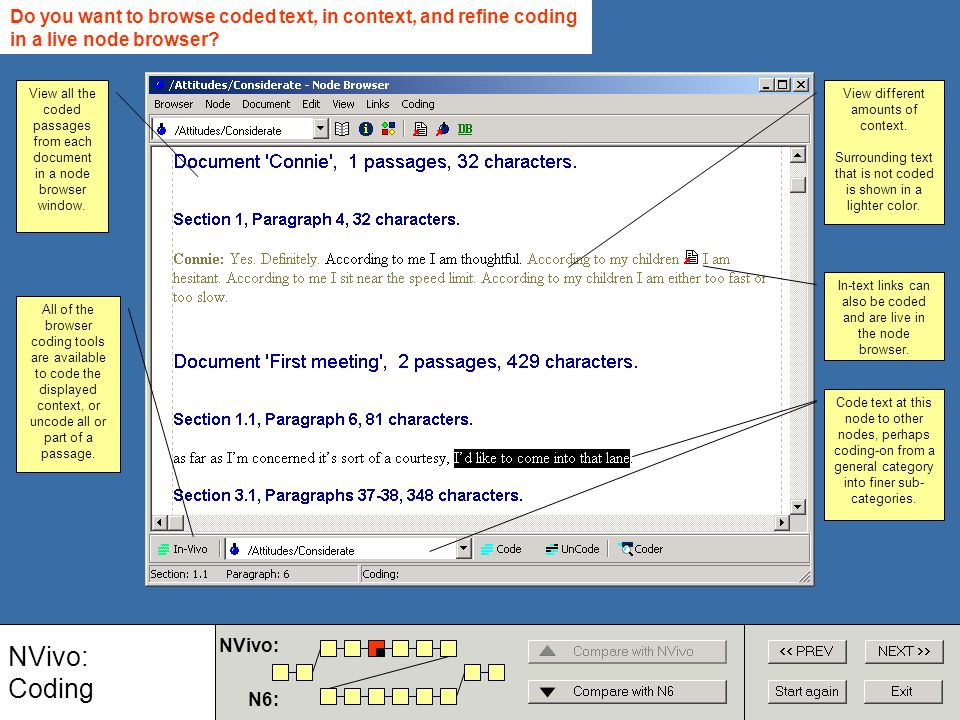Click heading "Document 'Connie', 1 passages, 32 characters."
Image resolution: width=960 pixels, height=720 pixels.
pos(375,162)
